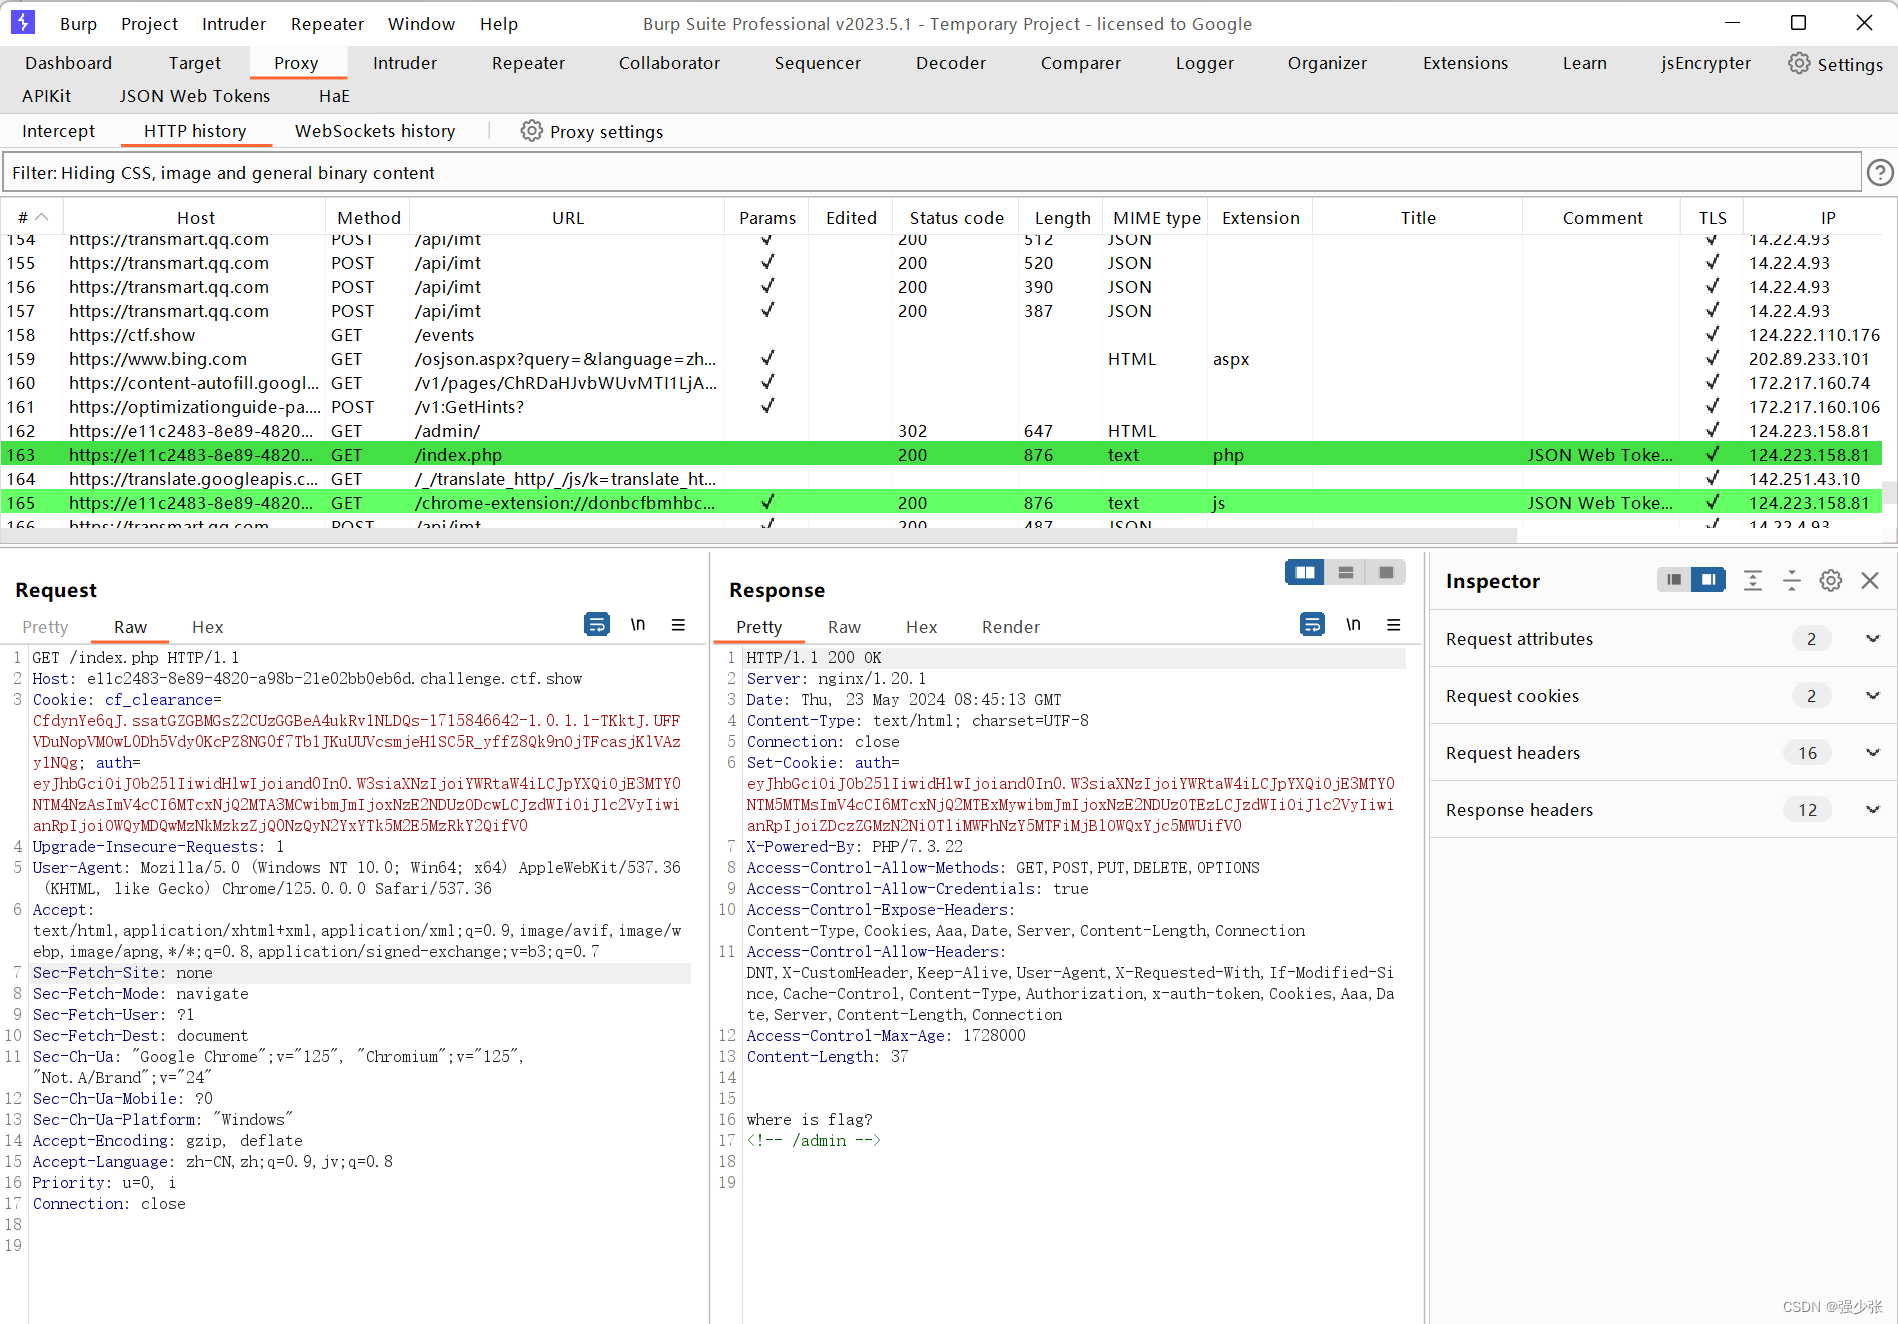1898x1324 pixels.
Task: Show Response in Render view
Action: [x=1010, y=627]
